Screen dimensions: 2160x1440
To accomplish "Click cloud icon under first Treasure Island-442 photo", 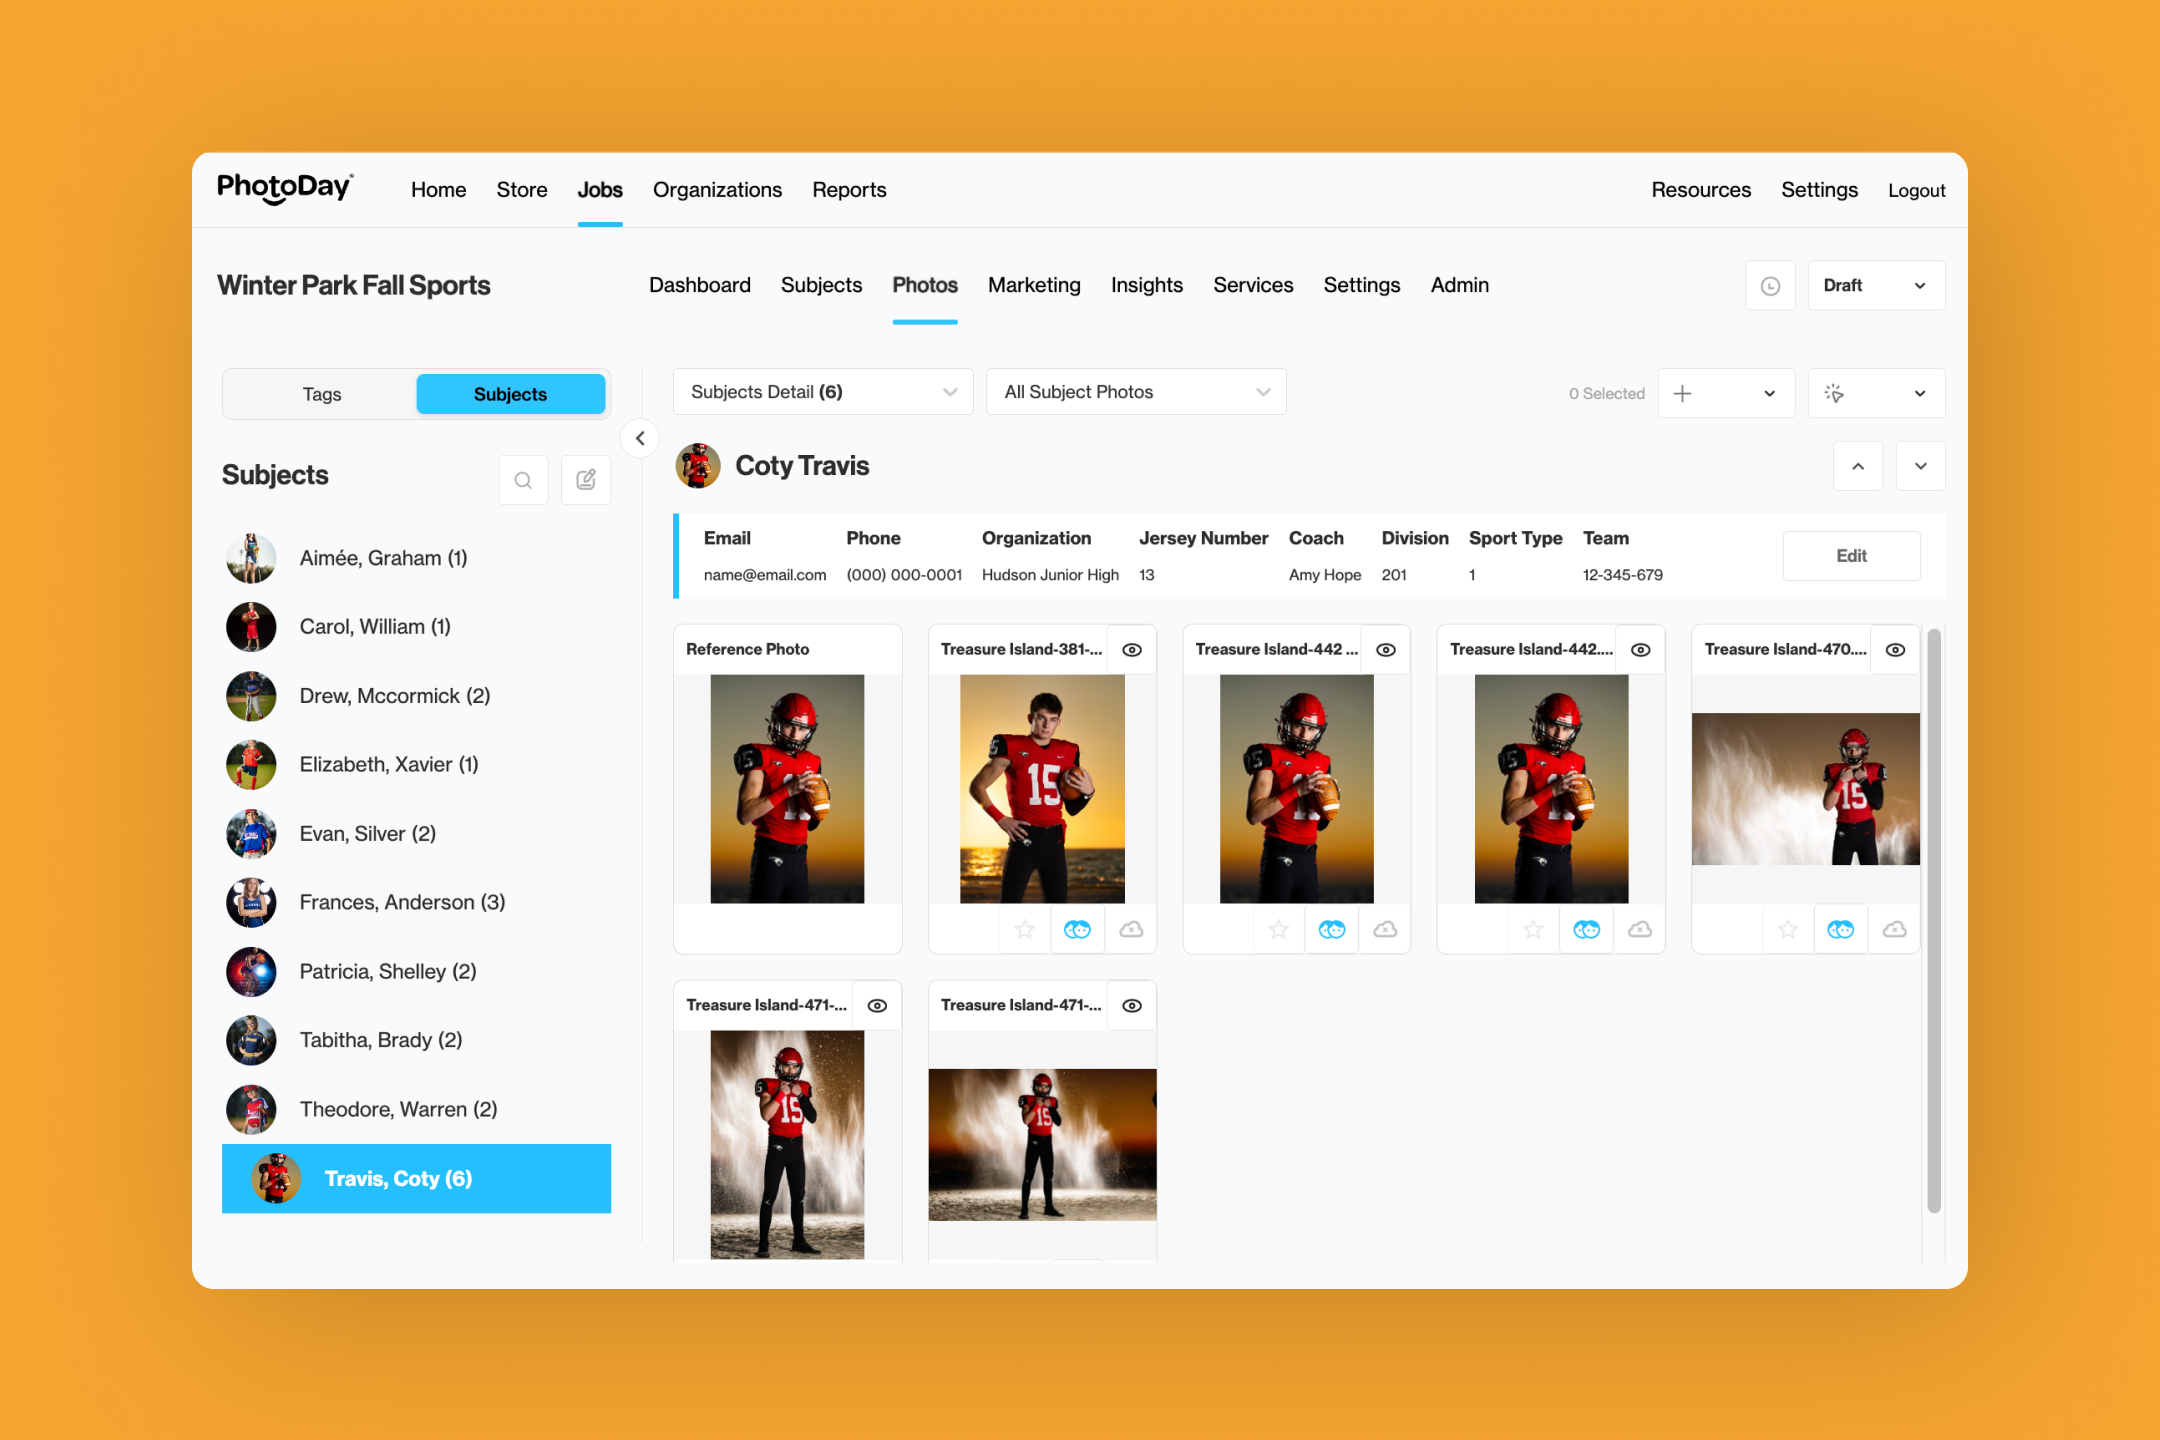I will (1385, 930).
